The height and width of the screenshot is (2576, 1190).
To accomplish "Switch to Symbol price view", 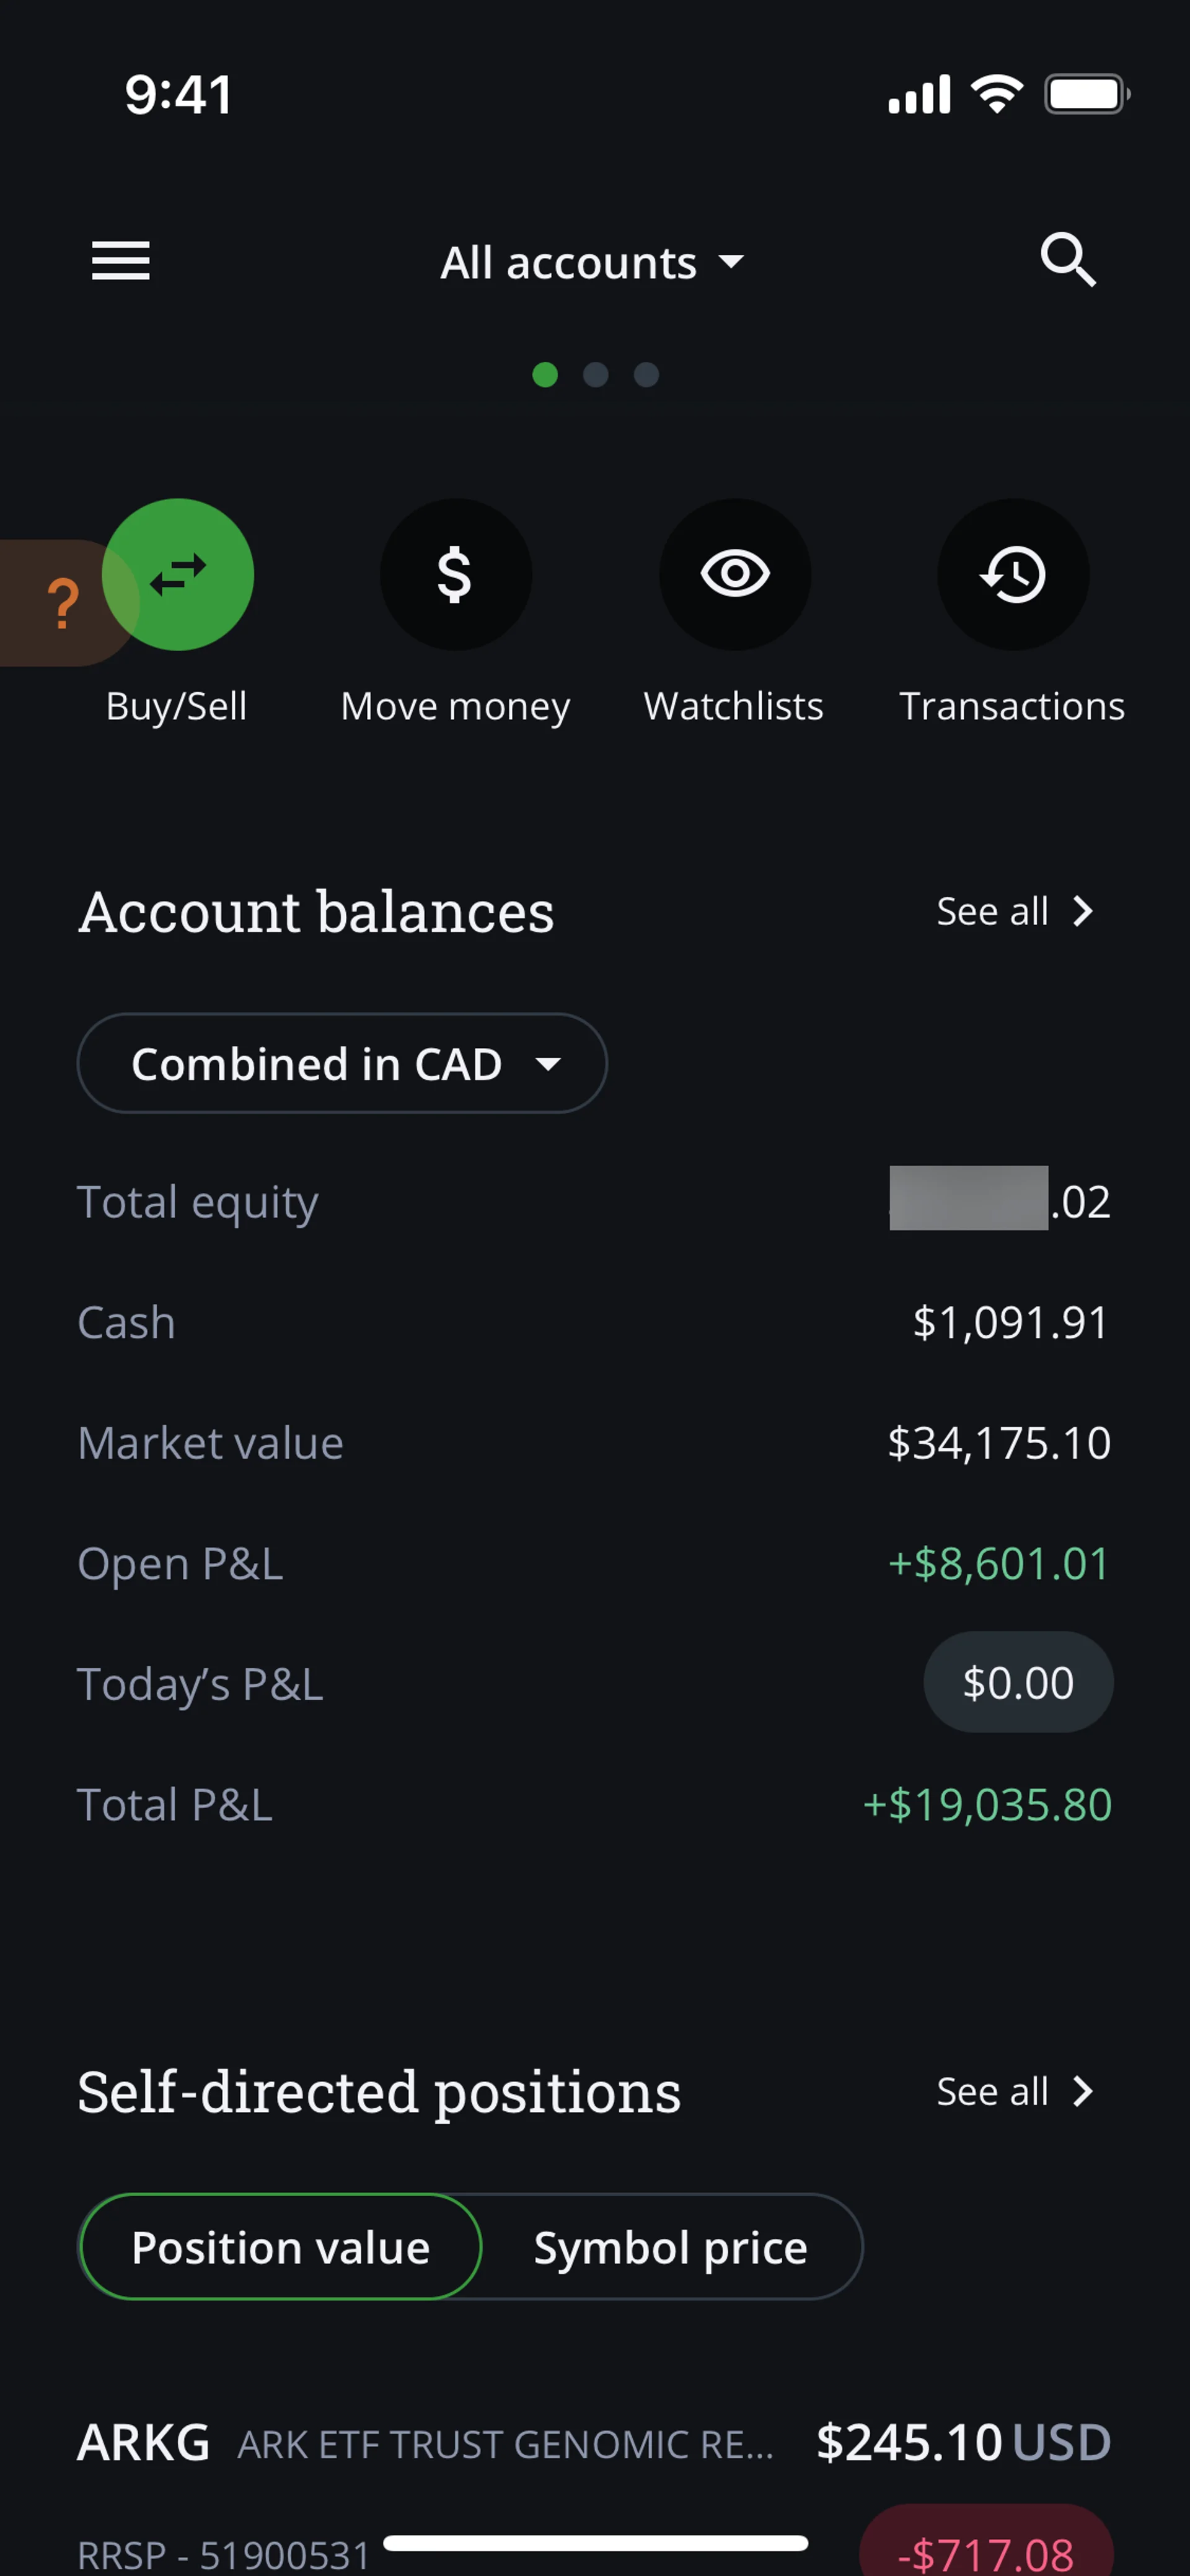I will tap(670, 2247).
